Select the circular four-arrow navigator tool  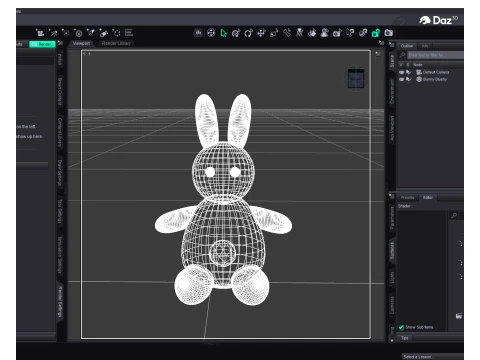coord(211,33)
